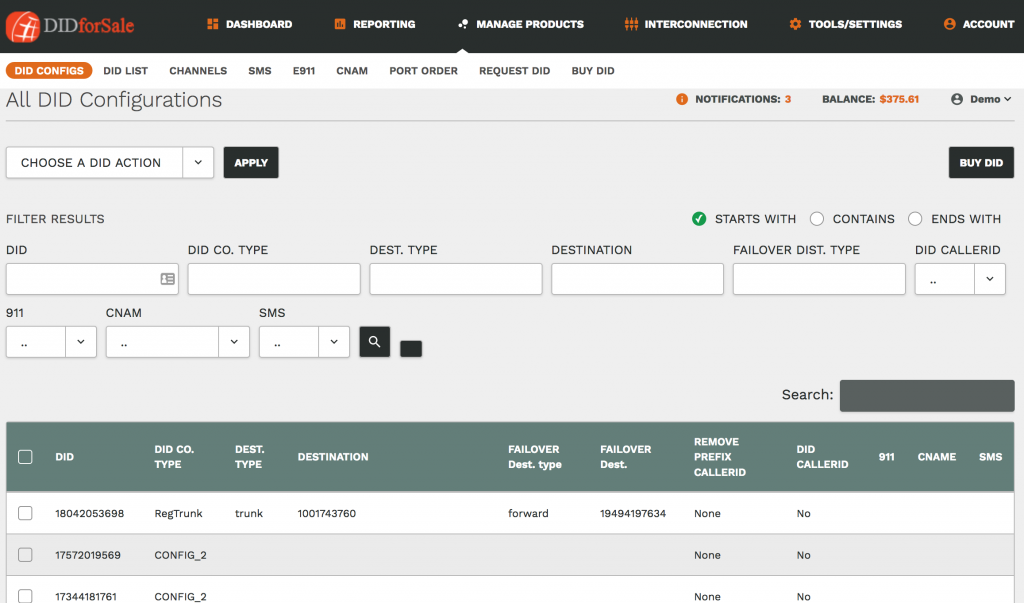Click destination value 1001743760

point(327,513)
